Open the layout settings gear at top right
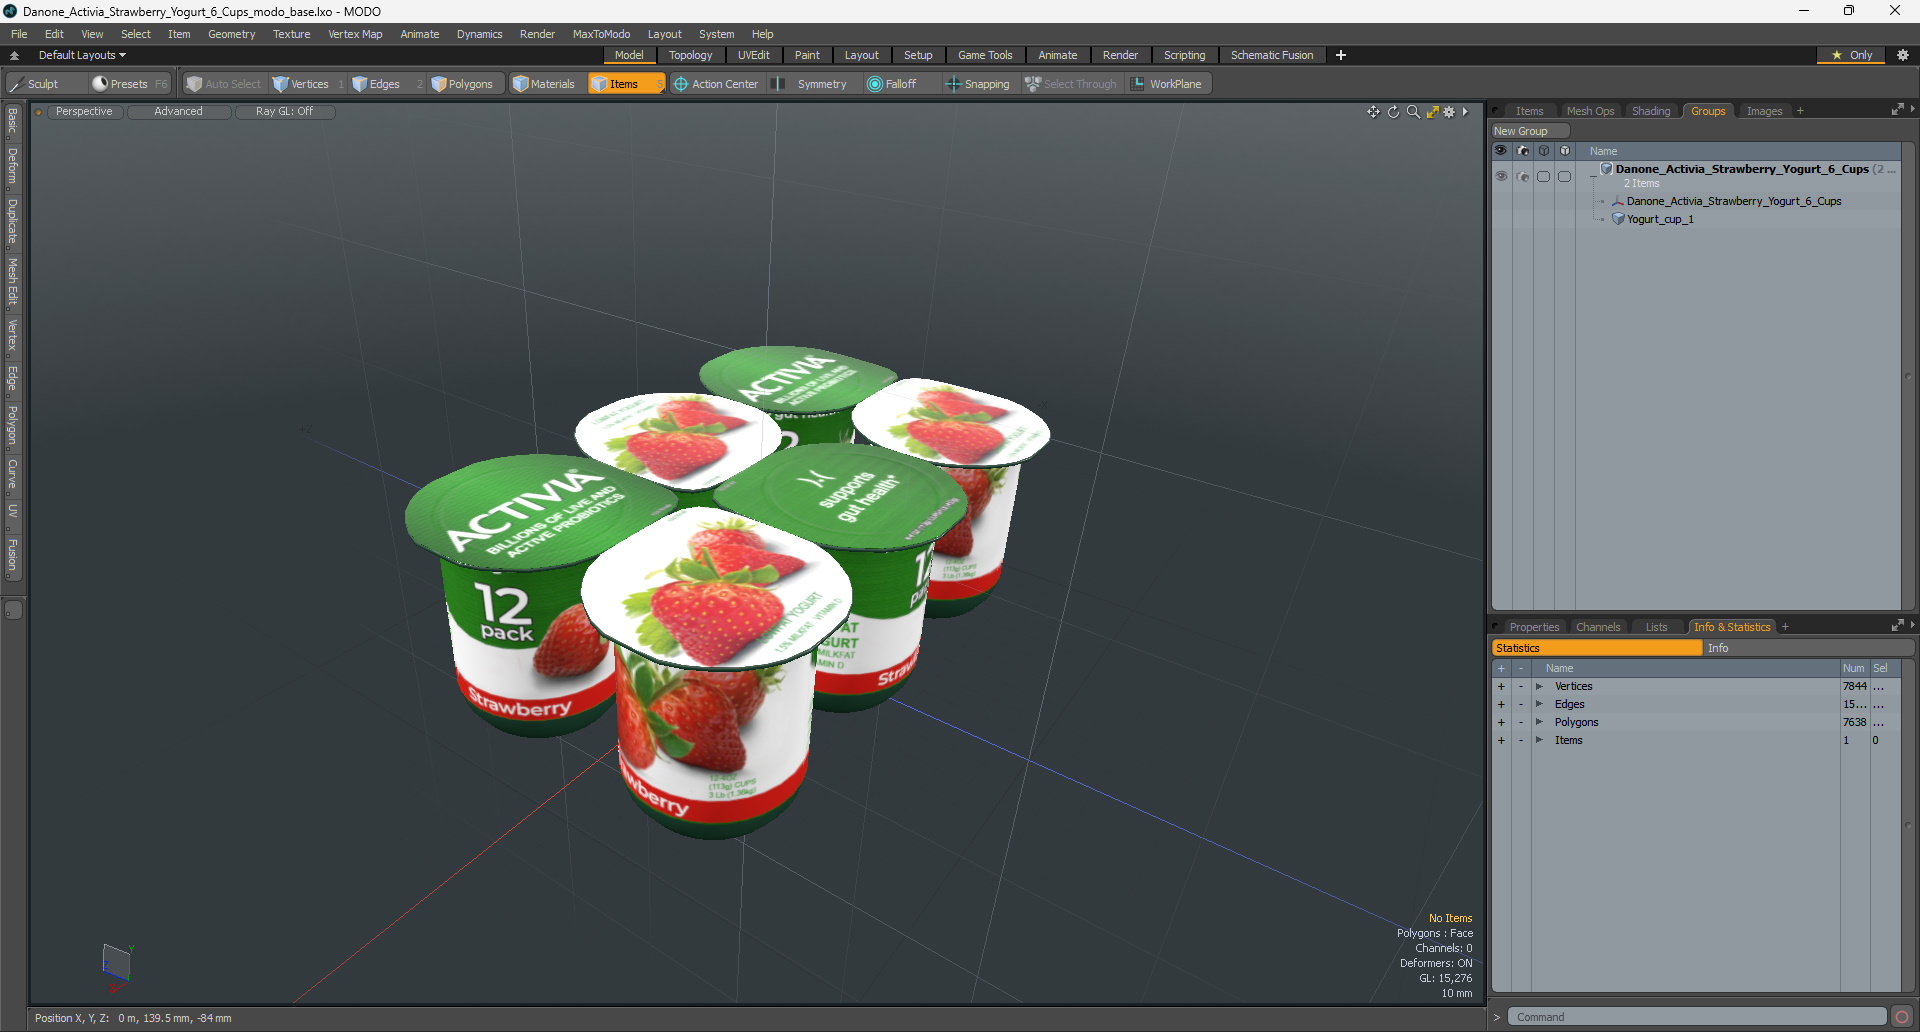Screen dimensions: 1920x1032 tap(1903, 55)
